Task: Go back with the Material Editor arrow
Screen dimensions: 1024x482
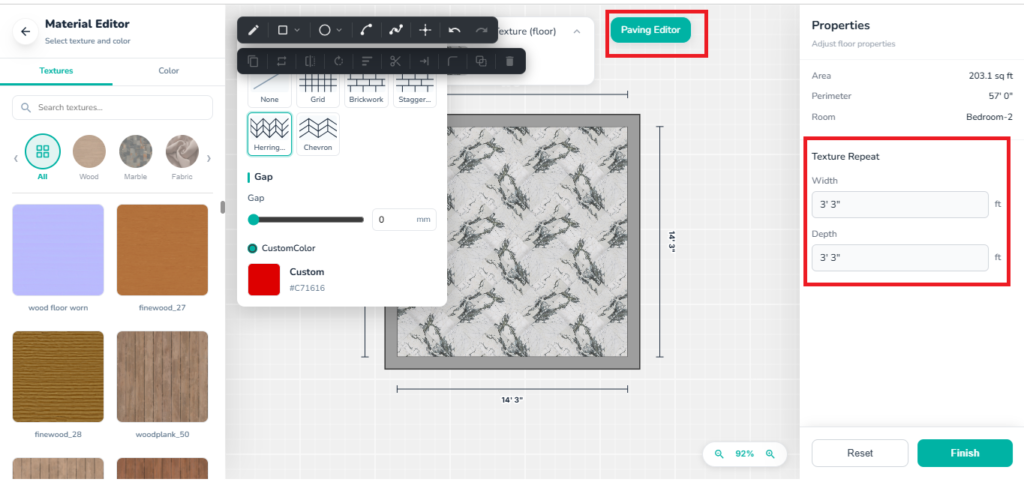Action: (25, 31)
